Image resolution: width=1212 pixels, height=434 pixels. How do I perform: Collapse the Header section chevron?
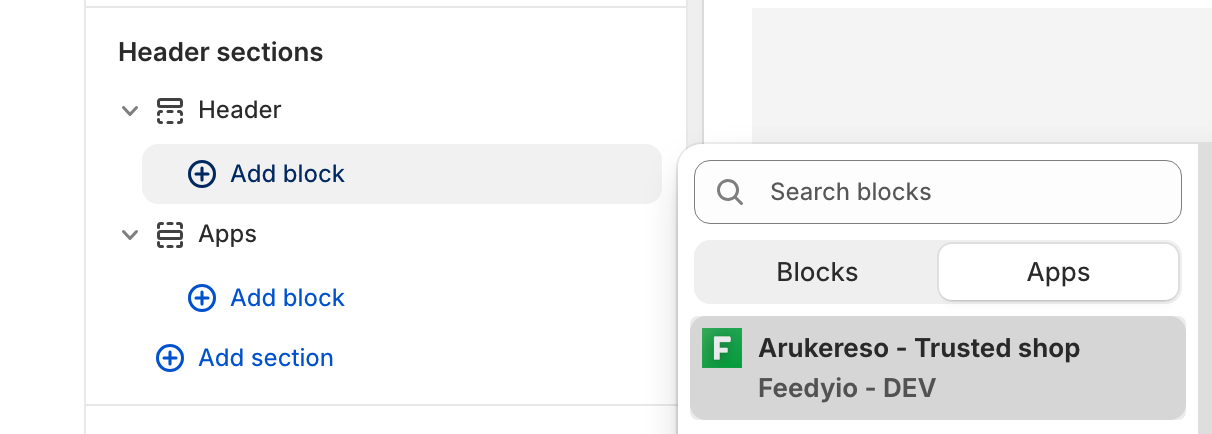point(129,110)
